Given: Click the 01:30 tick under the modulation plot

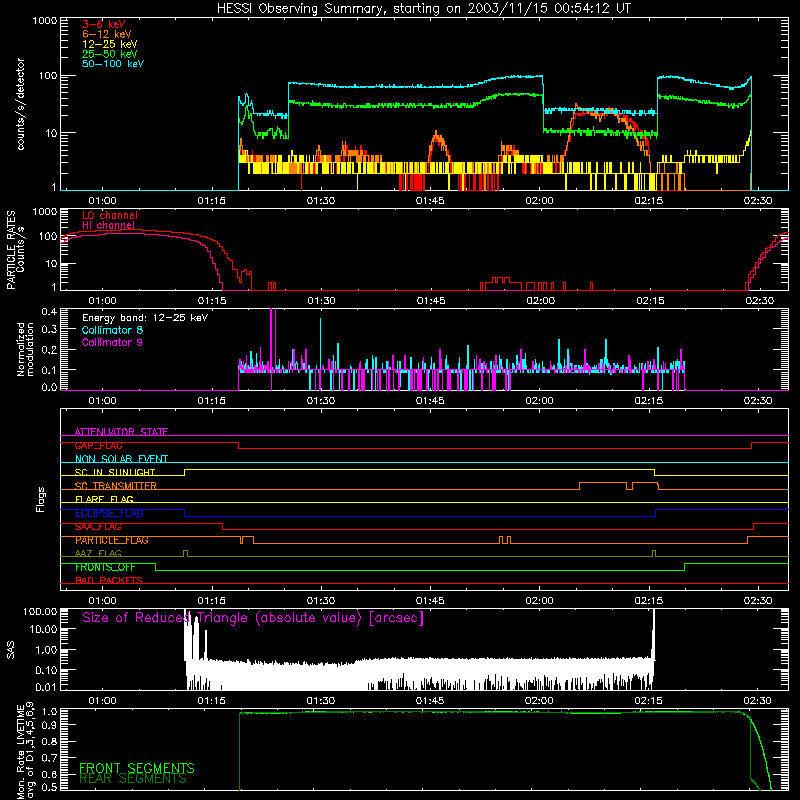Looking at the screenshot, I should coord(320,401).
